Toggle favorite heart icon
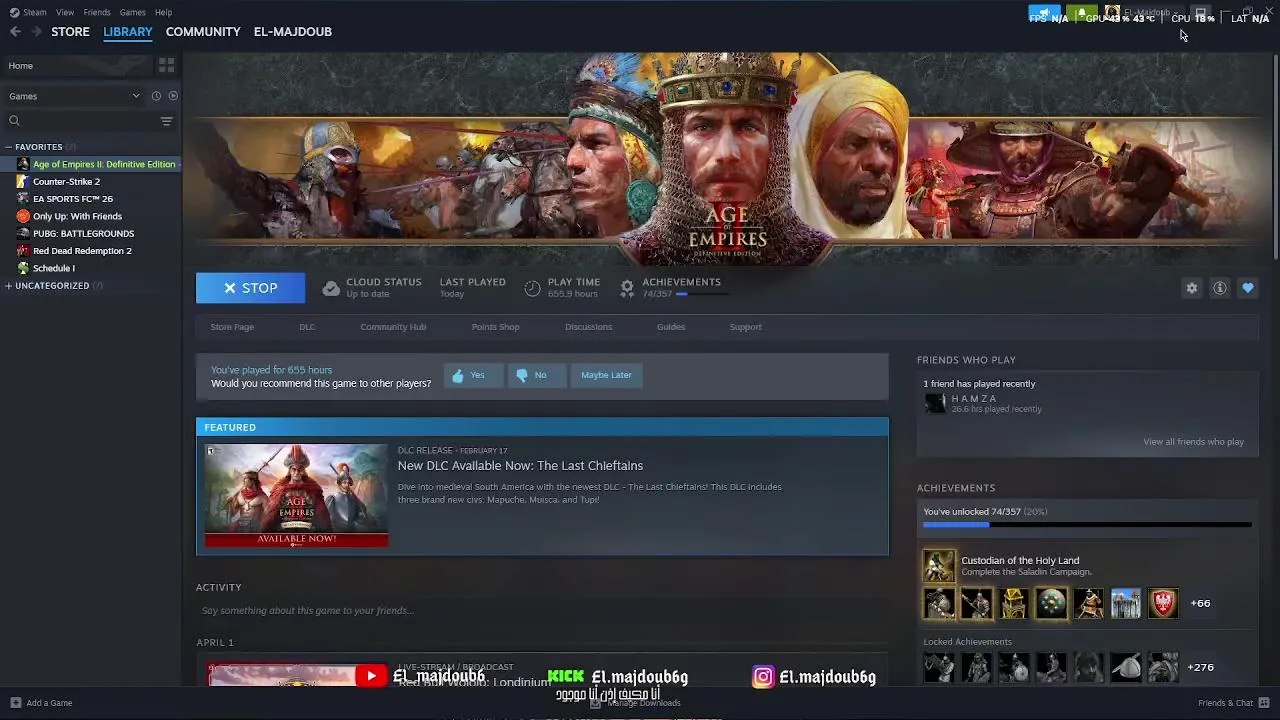 click(1248, 288)
